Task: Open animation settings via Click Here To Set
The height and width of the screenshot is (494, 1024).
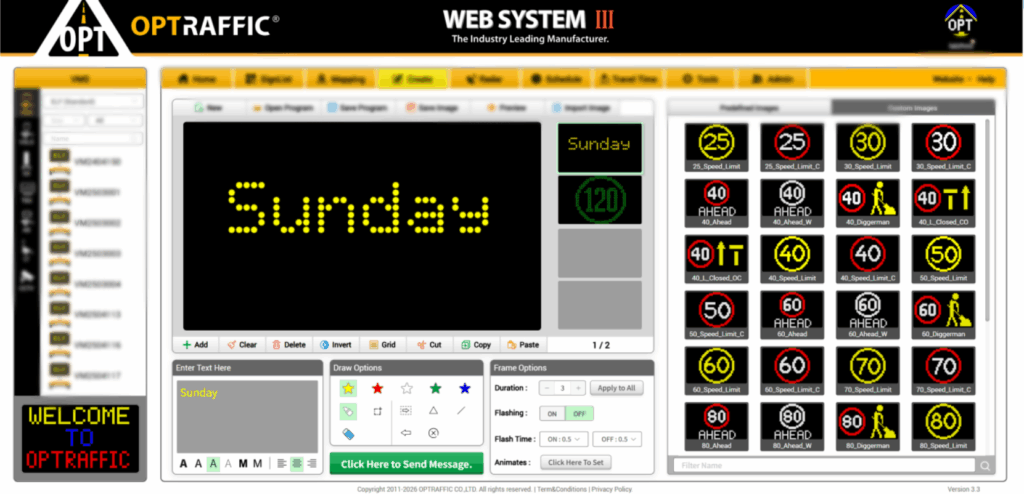Action: point(575,463)
